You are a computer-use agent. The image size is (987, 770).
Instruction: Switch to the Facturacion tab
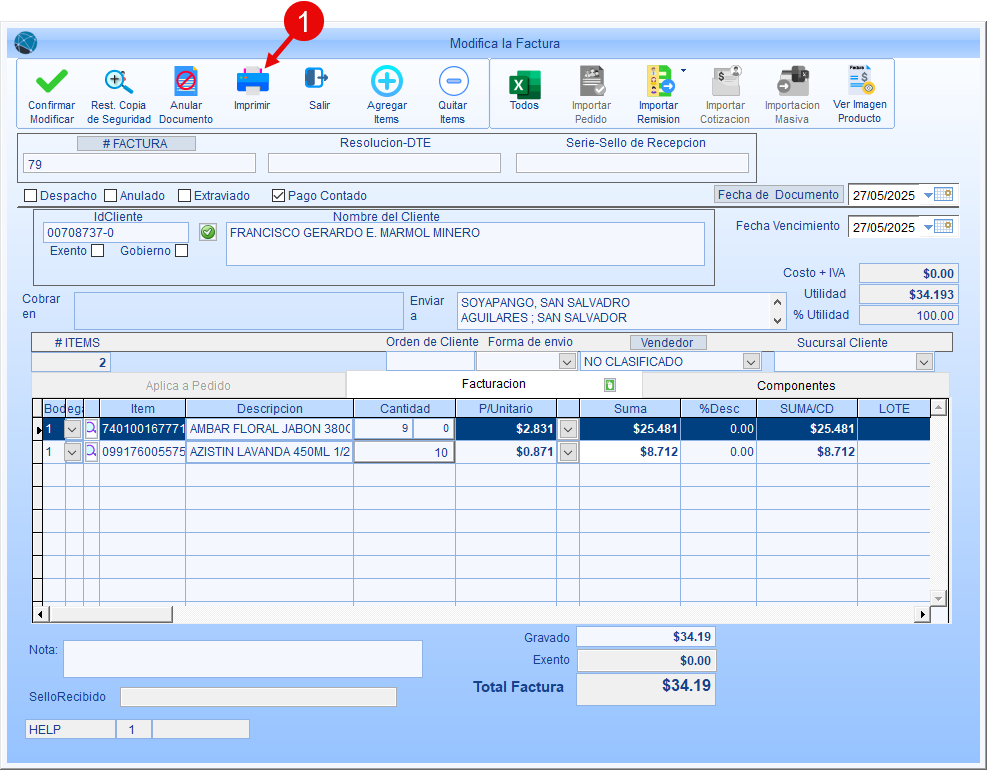coord(494,384)
